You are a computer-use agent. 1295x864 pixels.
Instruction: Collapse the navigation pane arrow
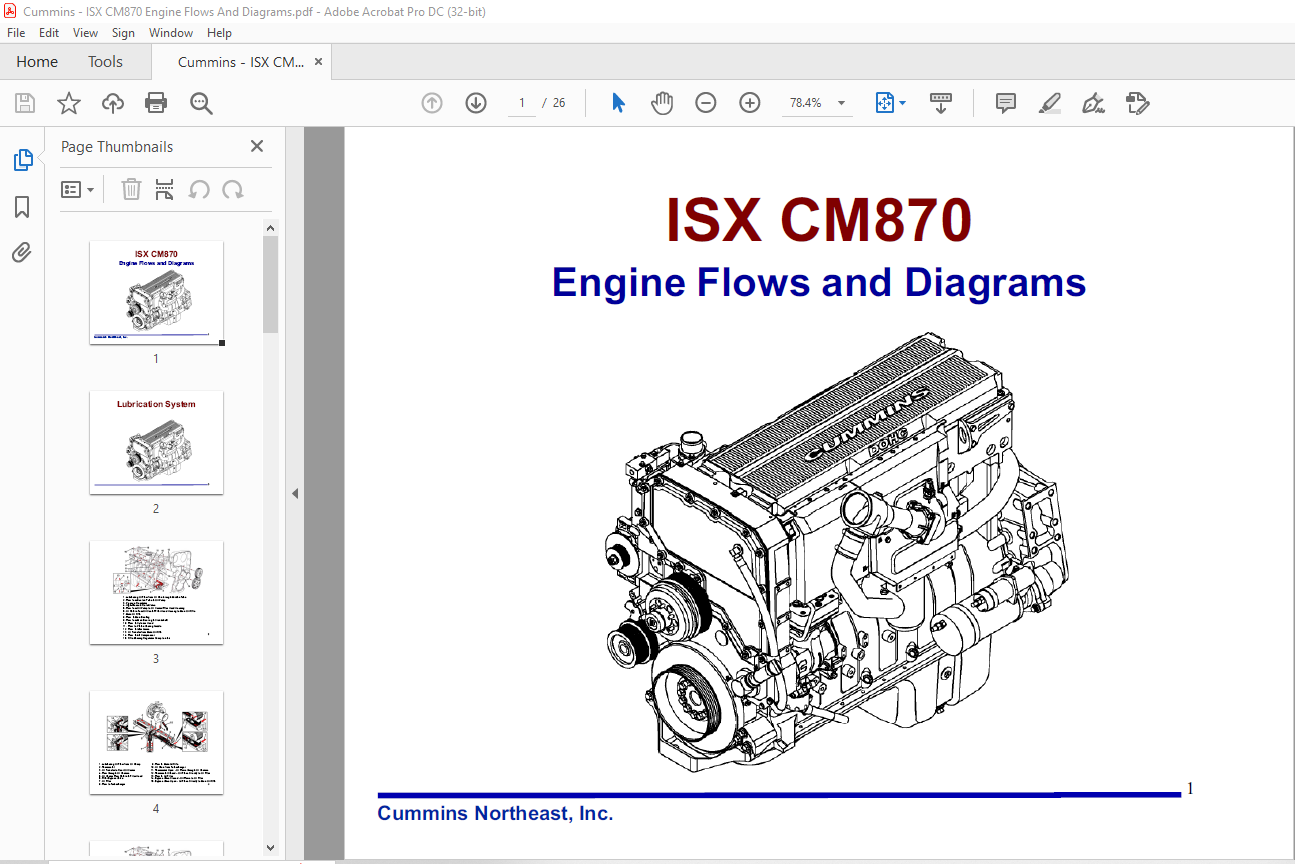[295, 493]
